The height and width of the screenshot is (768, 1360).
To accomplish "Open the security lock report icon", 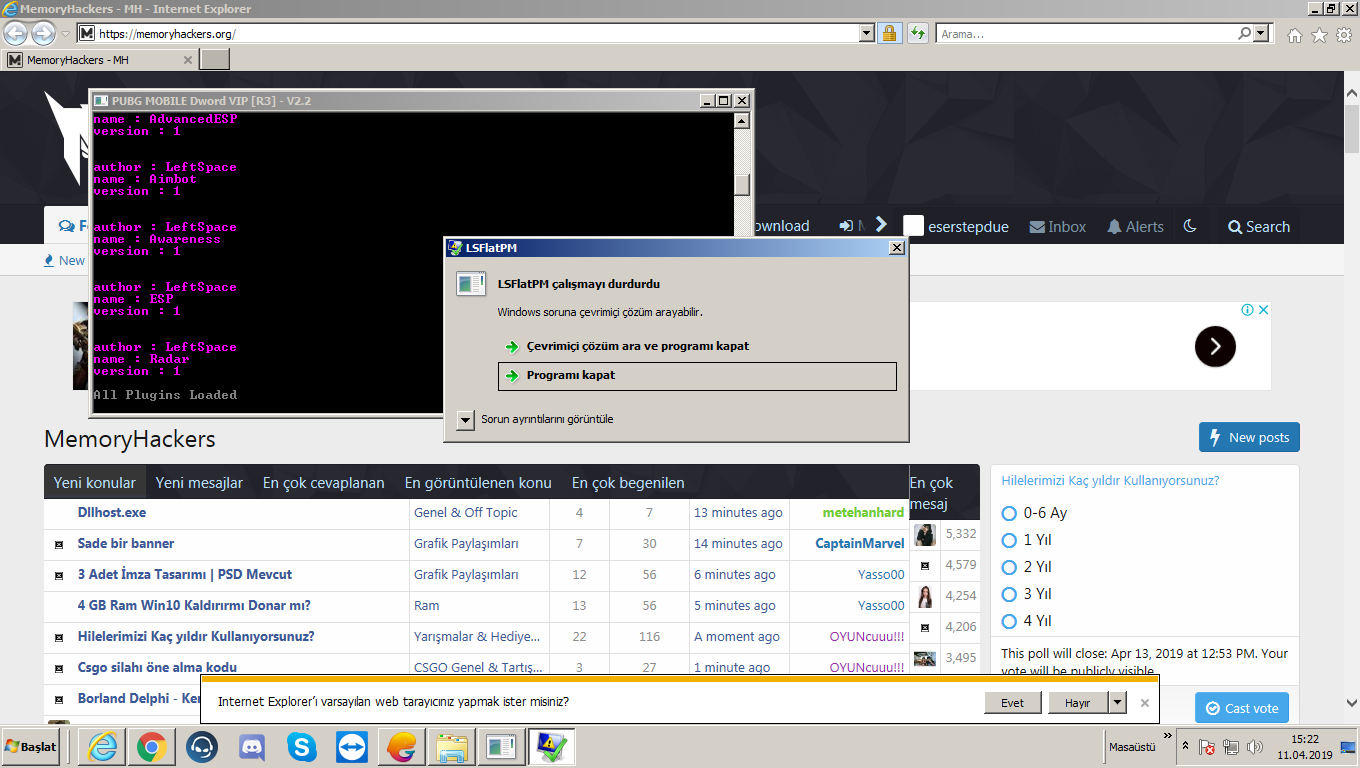I will coord(888,33).
